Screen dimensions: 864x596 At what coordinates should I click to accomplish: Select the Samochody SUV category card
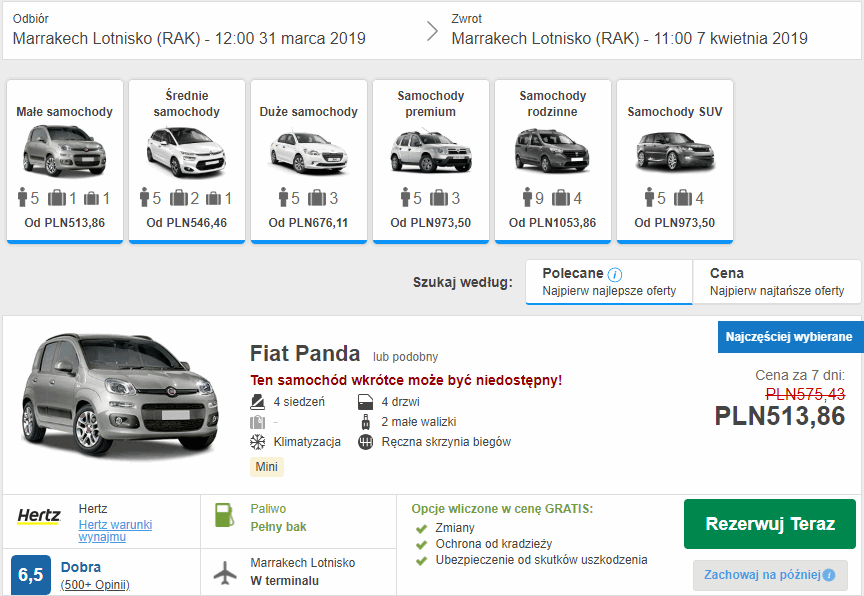(675, 161)
